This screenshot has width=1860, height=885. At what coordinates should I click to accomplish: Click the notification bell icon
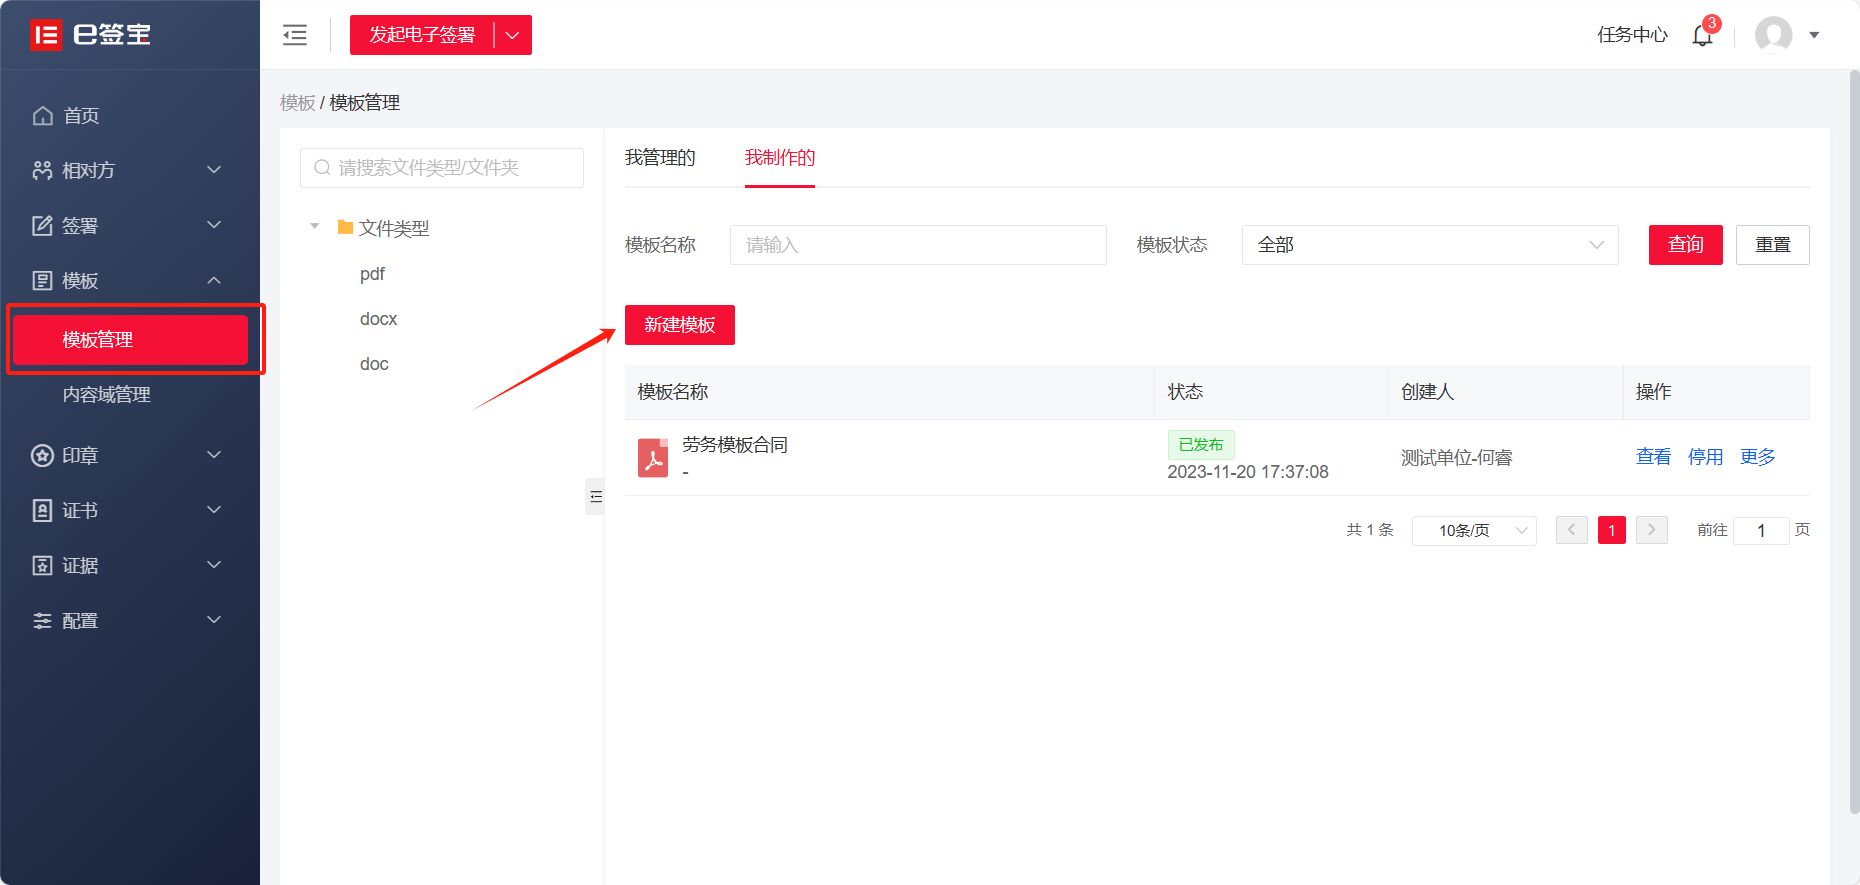[x=1702, y=36]
